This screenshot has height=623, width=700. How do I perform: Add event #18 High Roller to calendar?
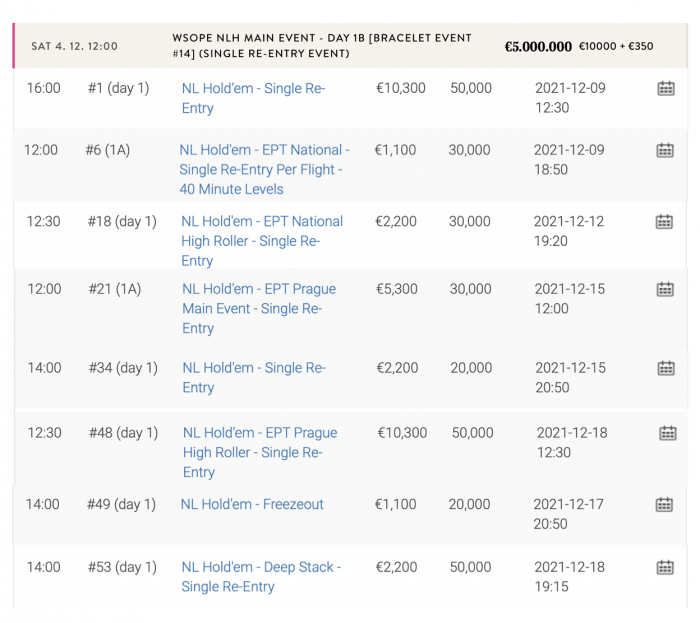point(664,222)
